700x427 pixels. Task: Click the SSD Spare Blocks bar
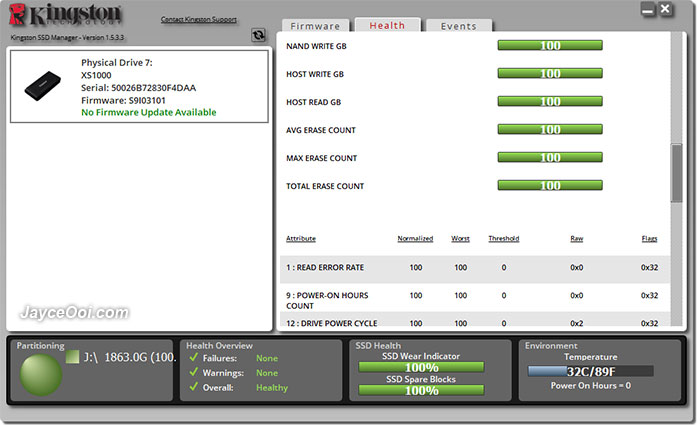421,390
